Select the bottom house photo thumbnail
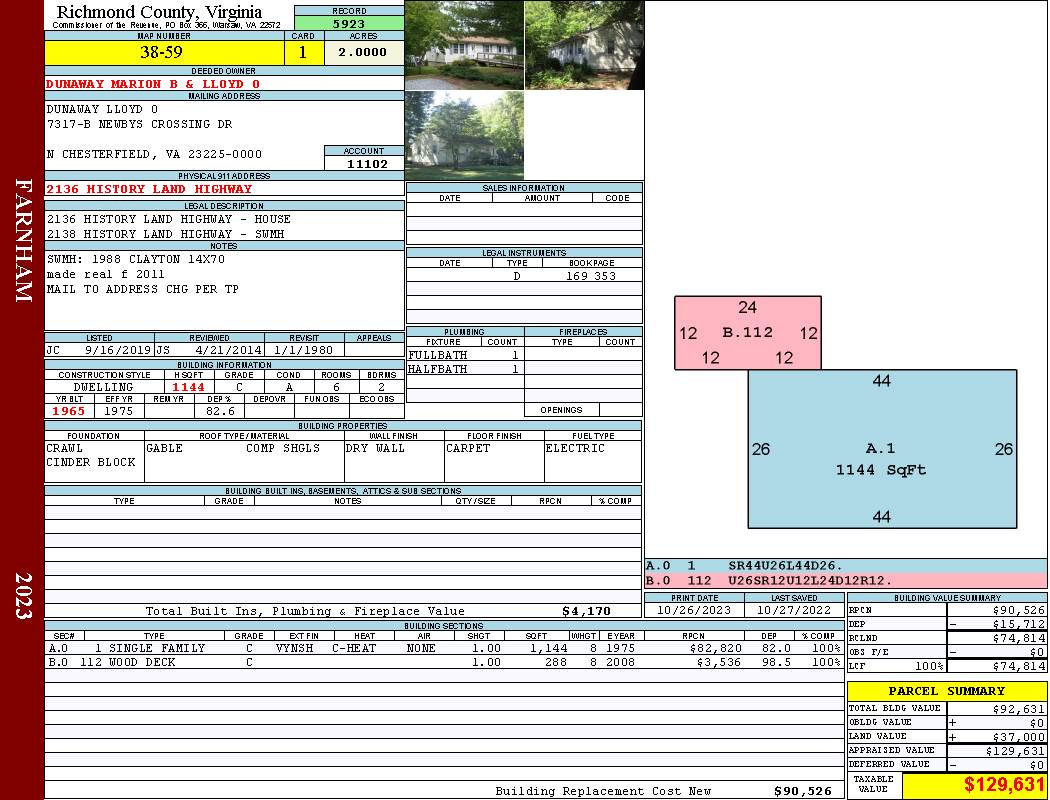Viewport: 1050px width, 800px height. (x=464, y=136)
